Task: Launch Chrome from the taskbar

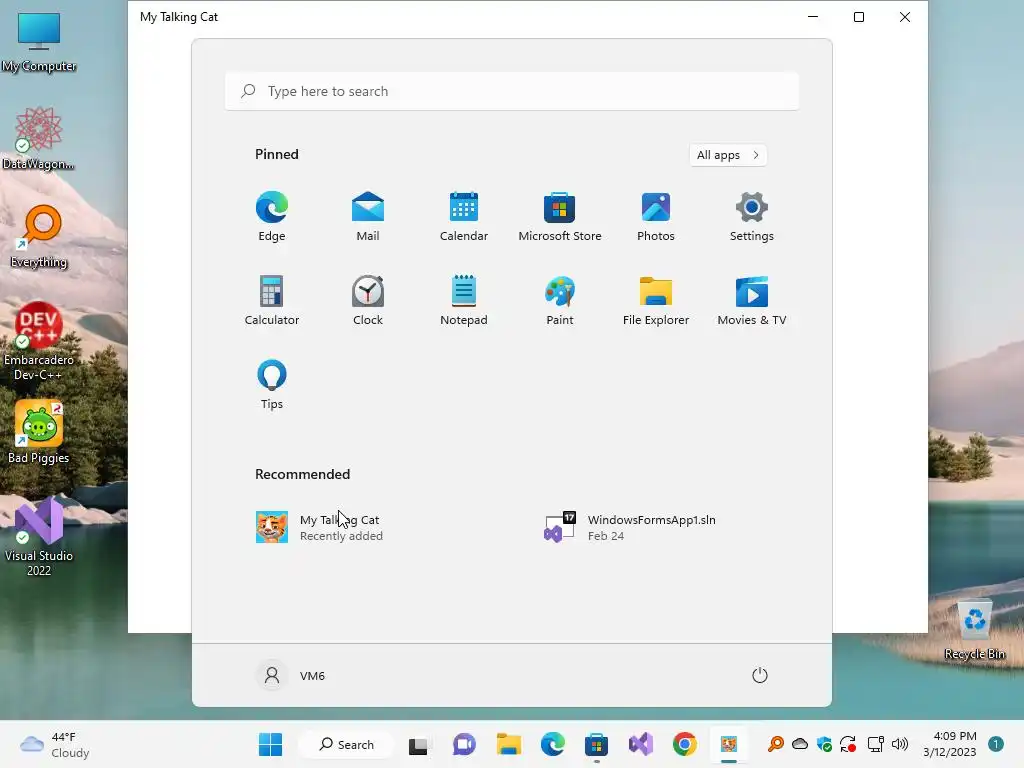Action: (x=684, y=744)
